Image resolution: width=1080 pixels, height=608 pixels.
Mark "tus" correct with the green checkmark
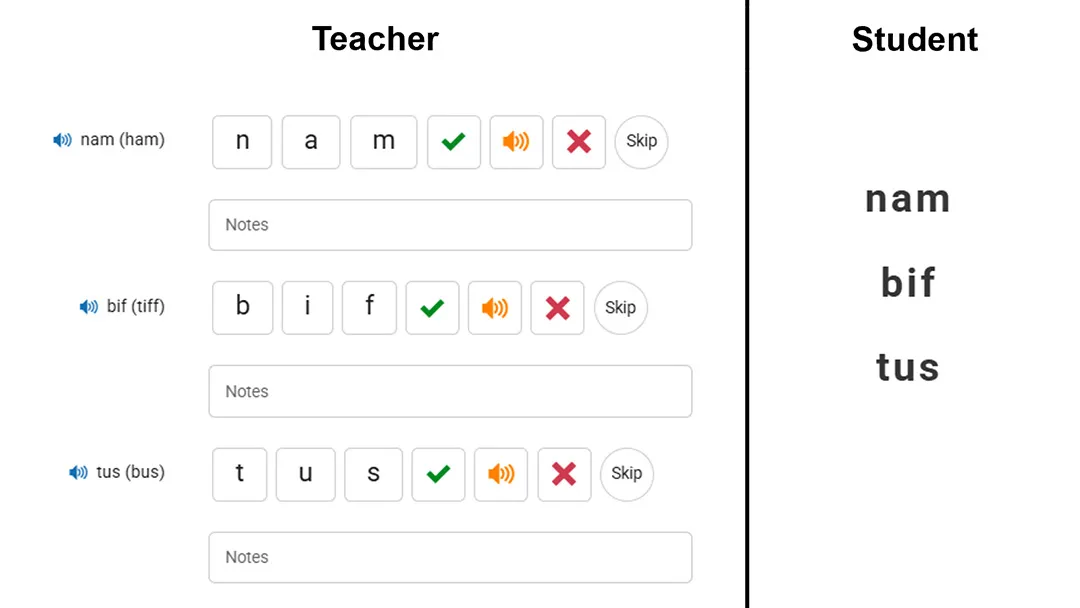(438, 474)
